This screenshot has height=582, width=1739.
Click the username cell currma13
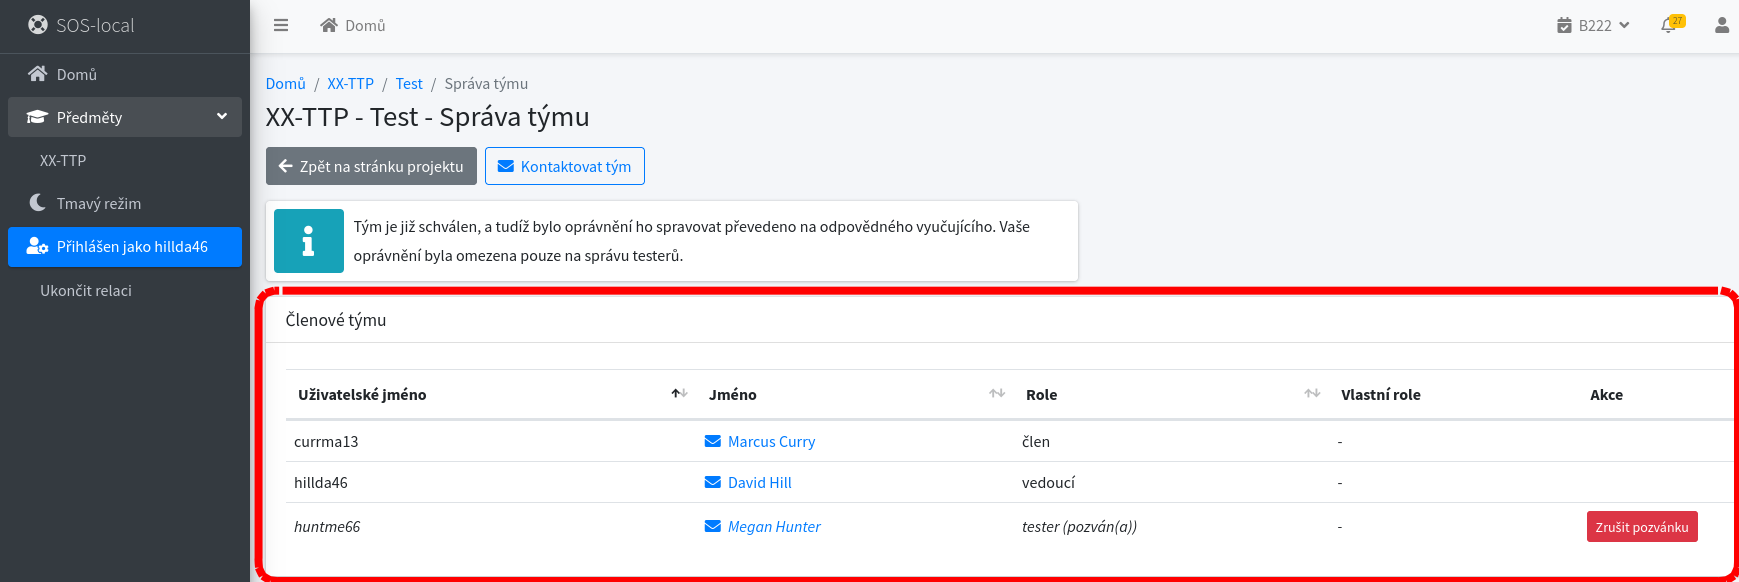[326, 441]
